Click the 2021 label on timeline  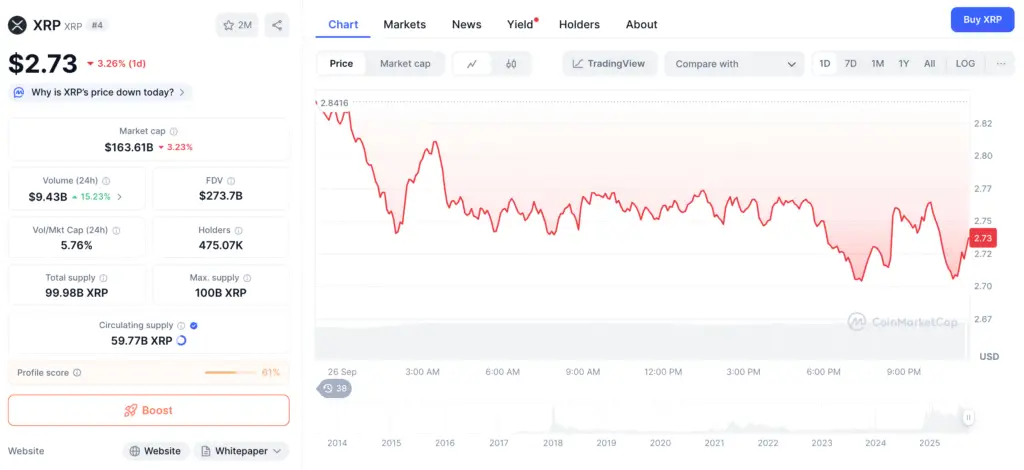point(714,443)
